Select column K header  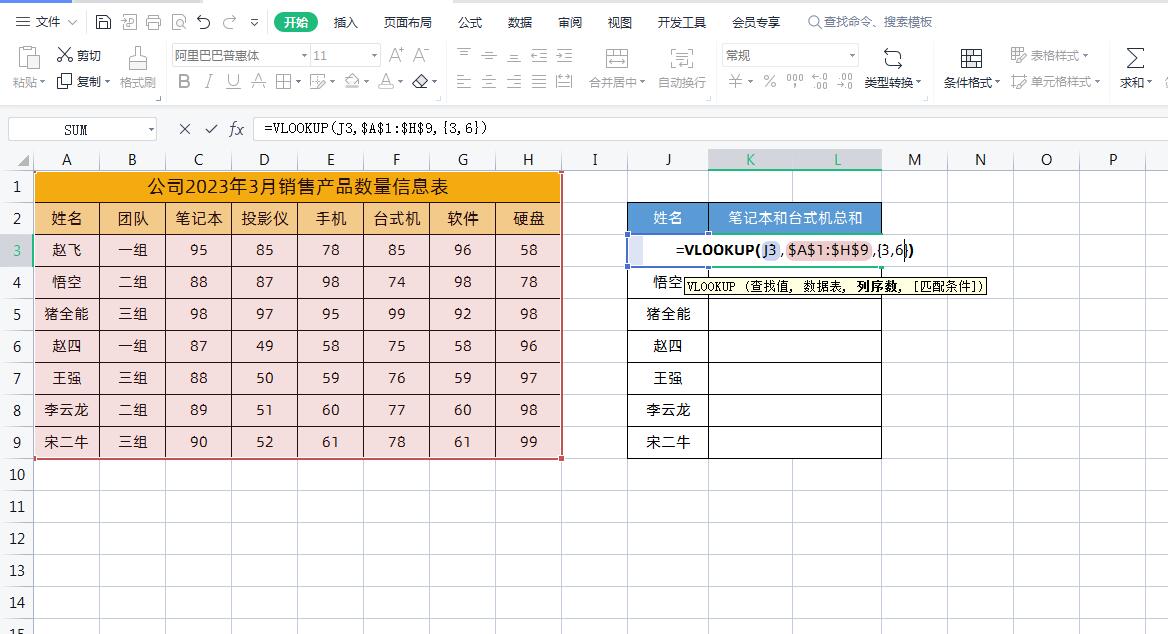pos(750,159)
